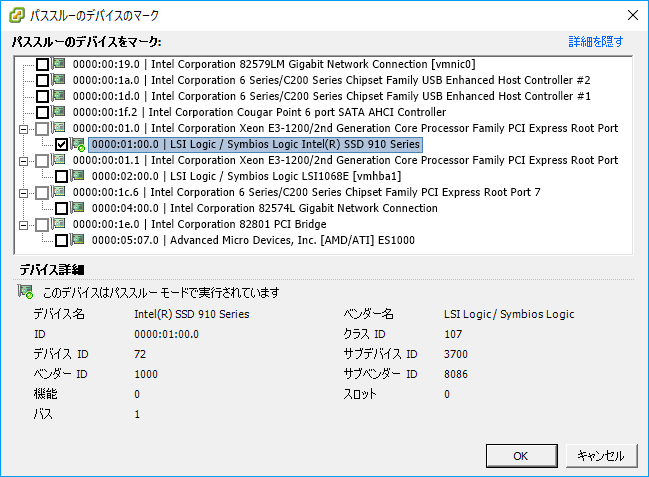Collapse the 0000:00:01.1 Root Port tree node
This screenshot has width=649, height=477.
coord(24,161)
